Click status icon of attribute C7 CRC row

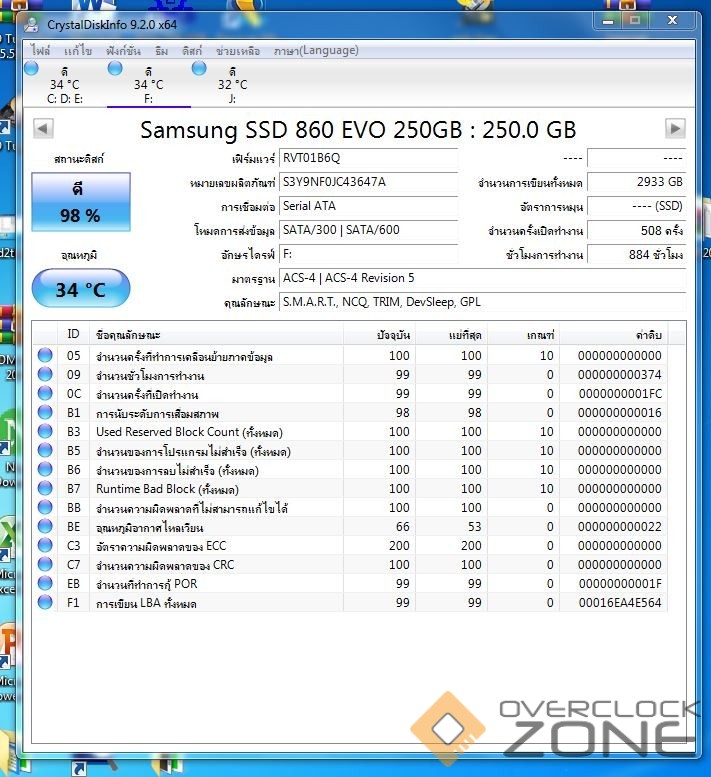coord(45,565)
